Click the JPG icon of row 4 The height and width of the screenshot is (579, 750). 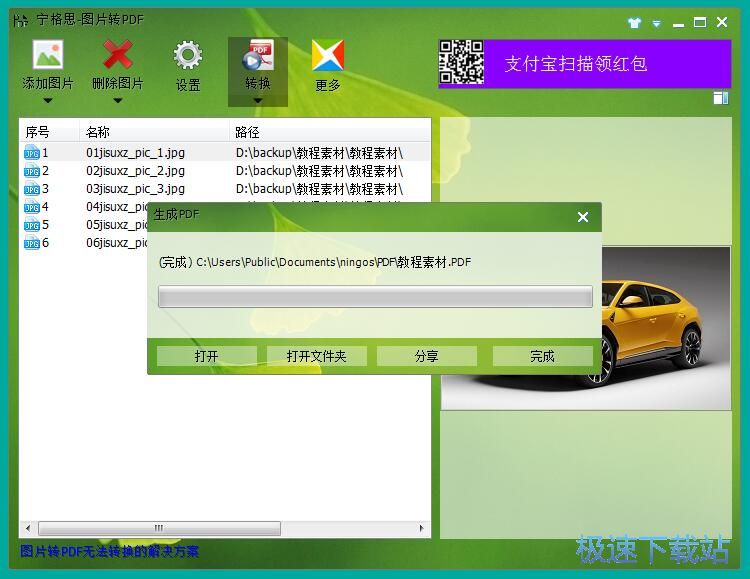[32, 207]
